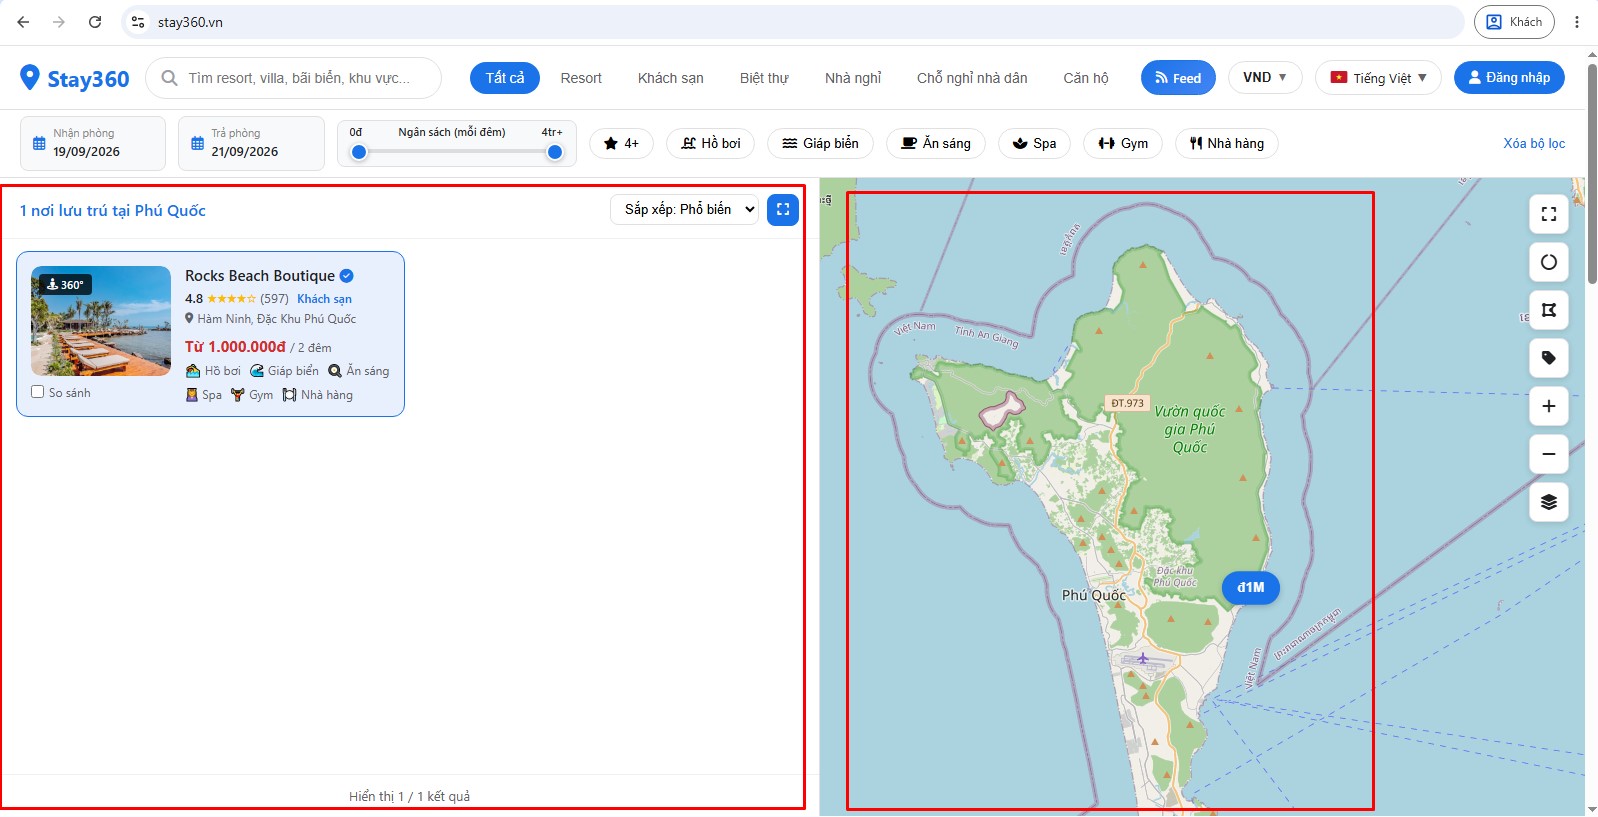Click the verified badge beside Rocks Beach Boutique
1598x817 pixels.
(347, 276)
